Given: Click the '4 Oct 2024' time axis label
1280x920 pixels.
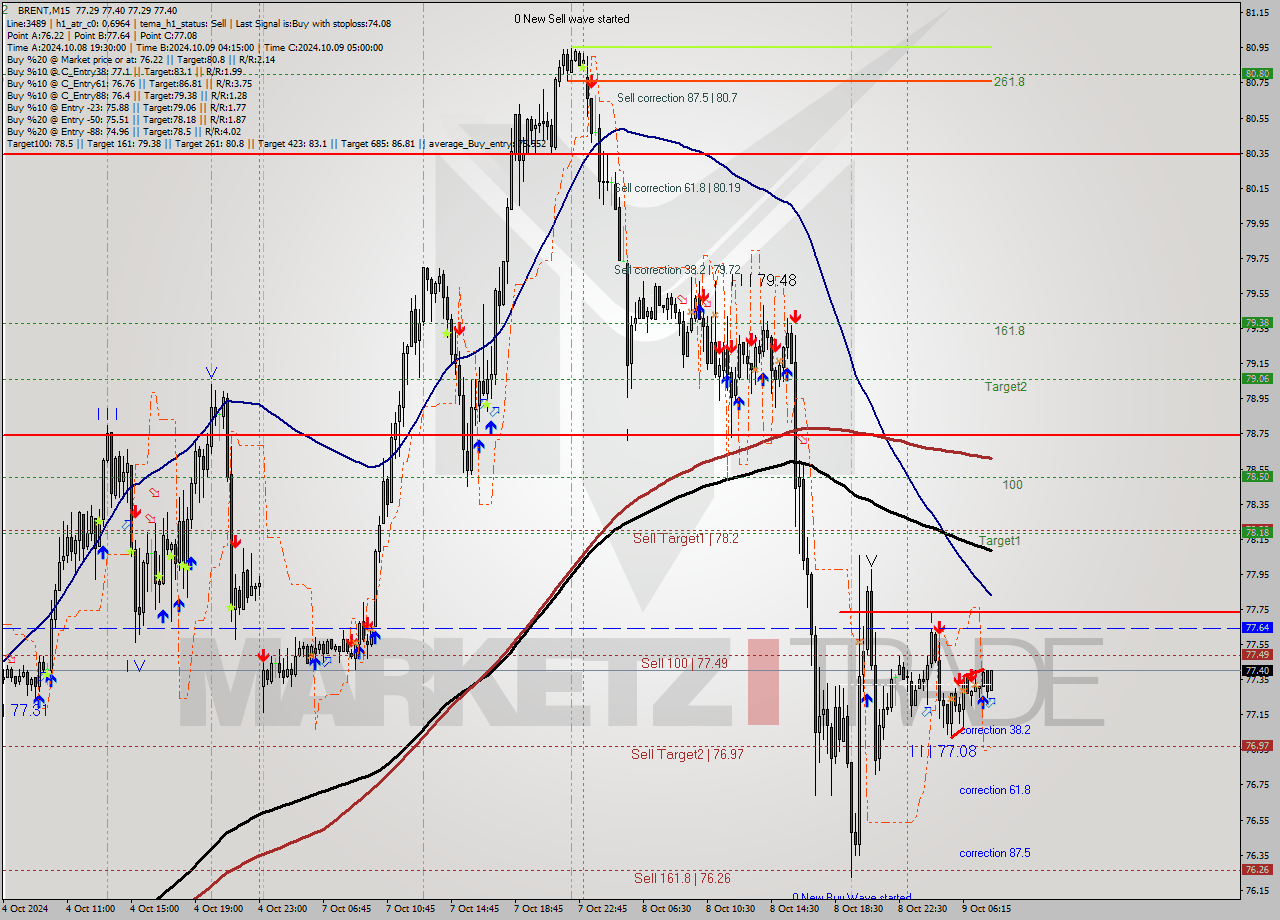Looking at the screenshot, I should tap(27, 909).
